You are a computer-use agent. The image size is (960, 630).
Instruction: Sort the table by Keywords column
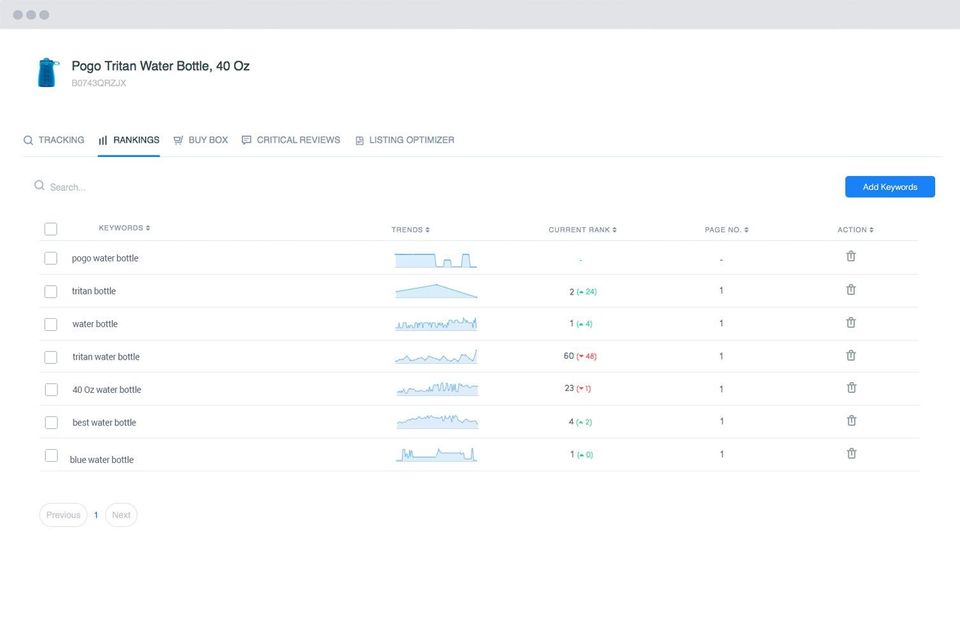coord(124,228)
